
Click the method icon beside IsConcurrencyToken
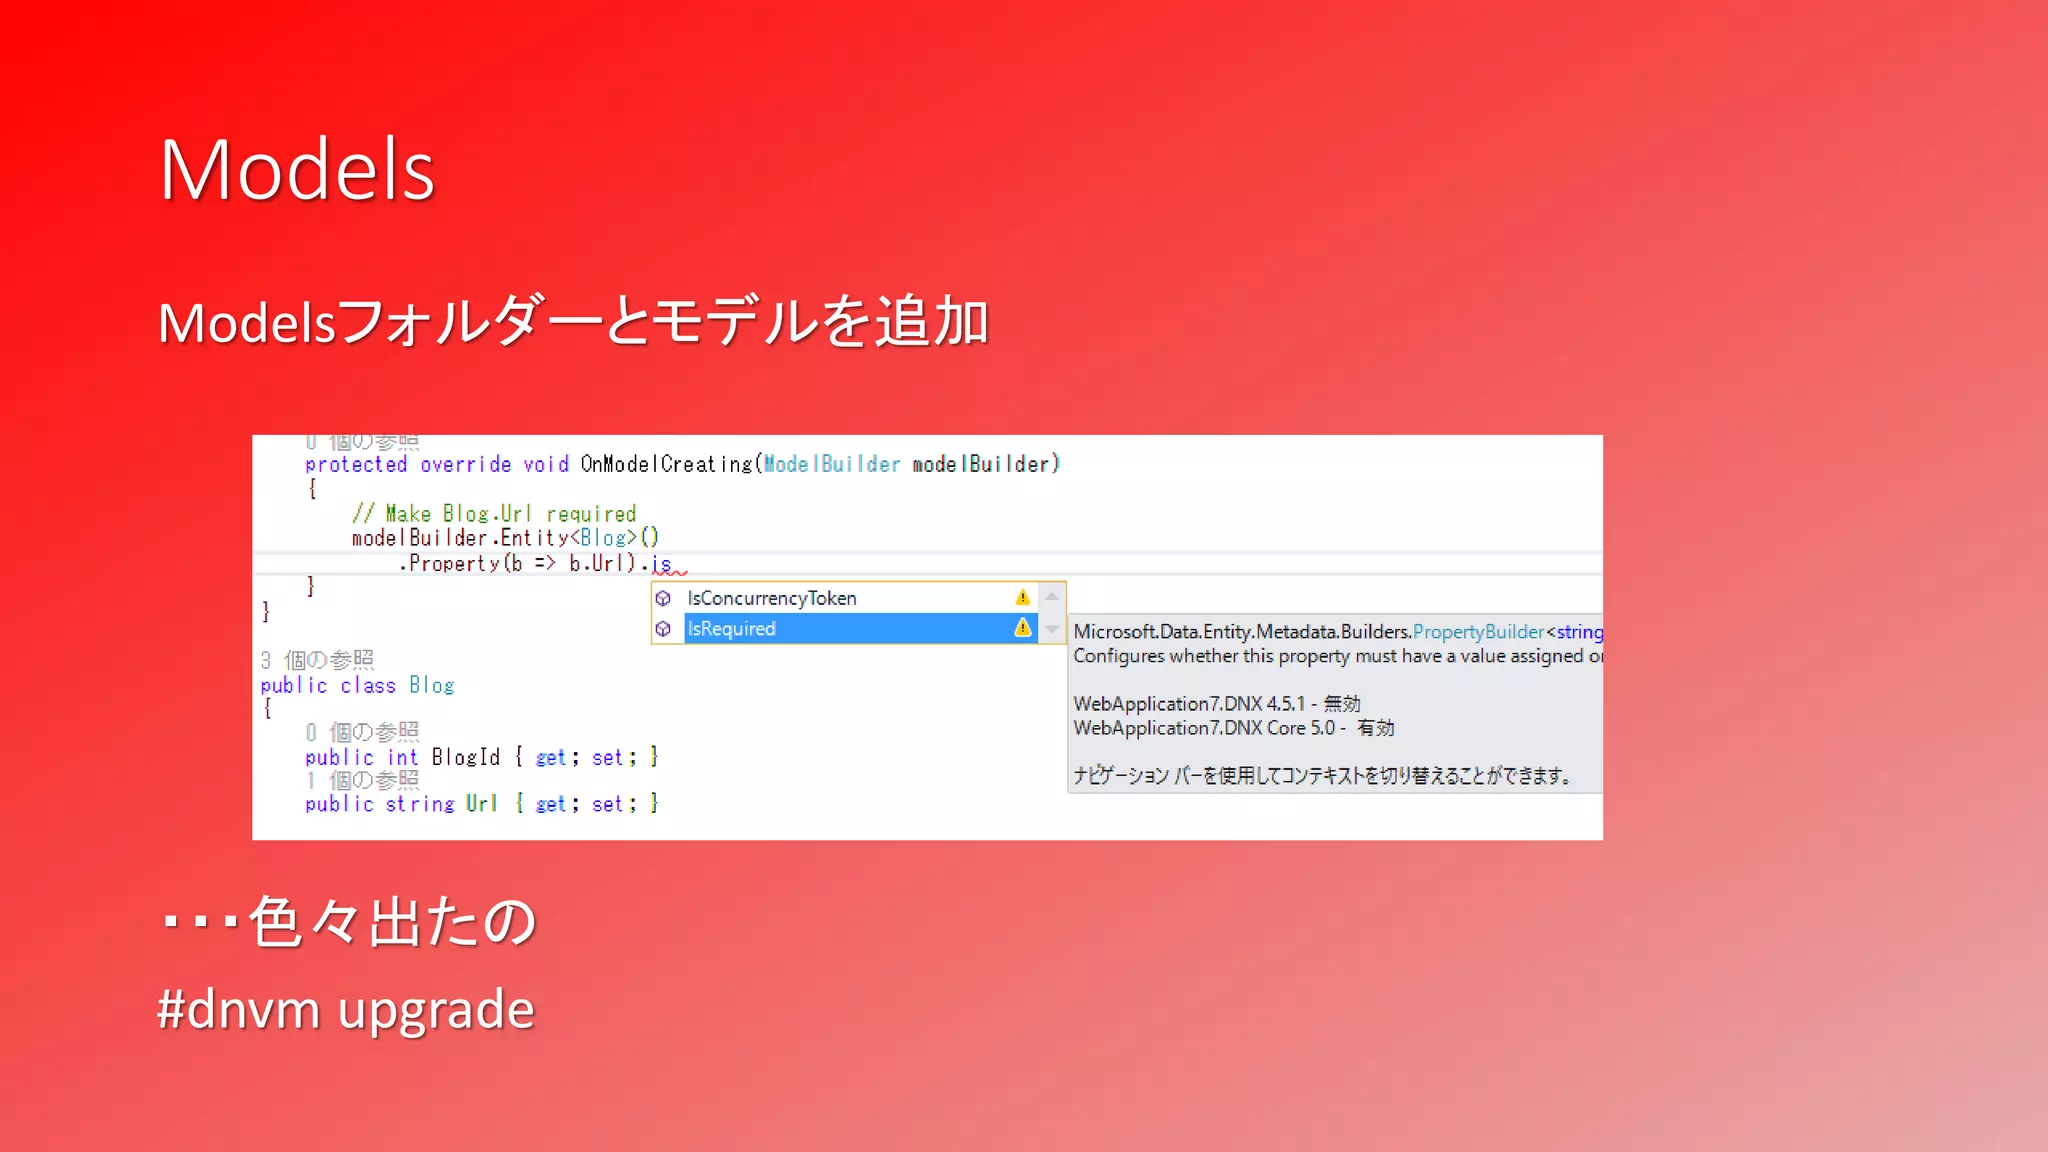tap(663, 598)
